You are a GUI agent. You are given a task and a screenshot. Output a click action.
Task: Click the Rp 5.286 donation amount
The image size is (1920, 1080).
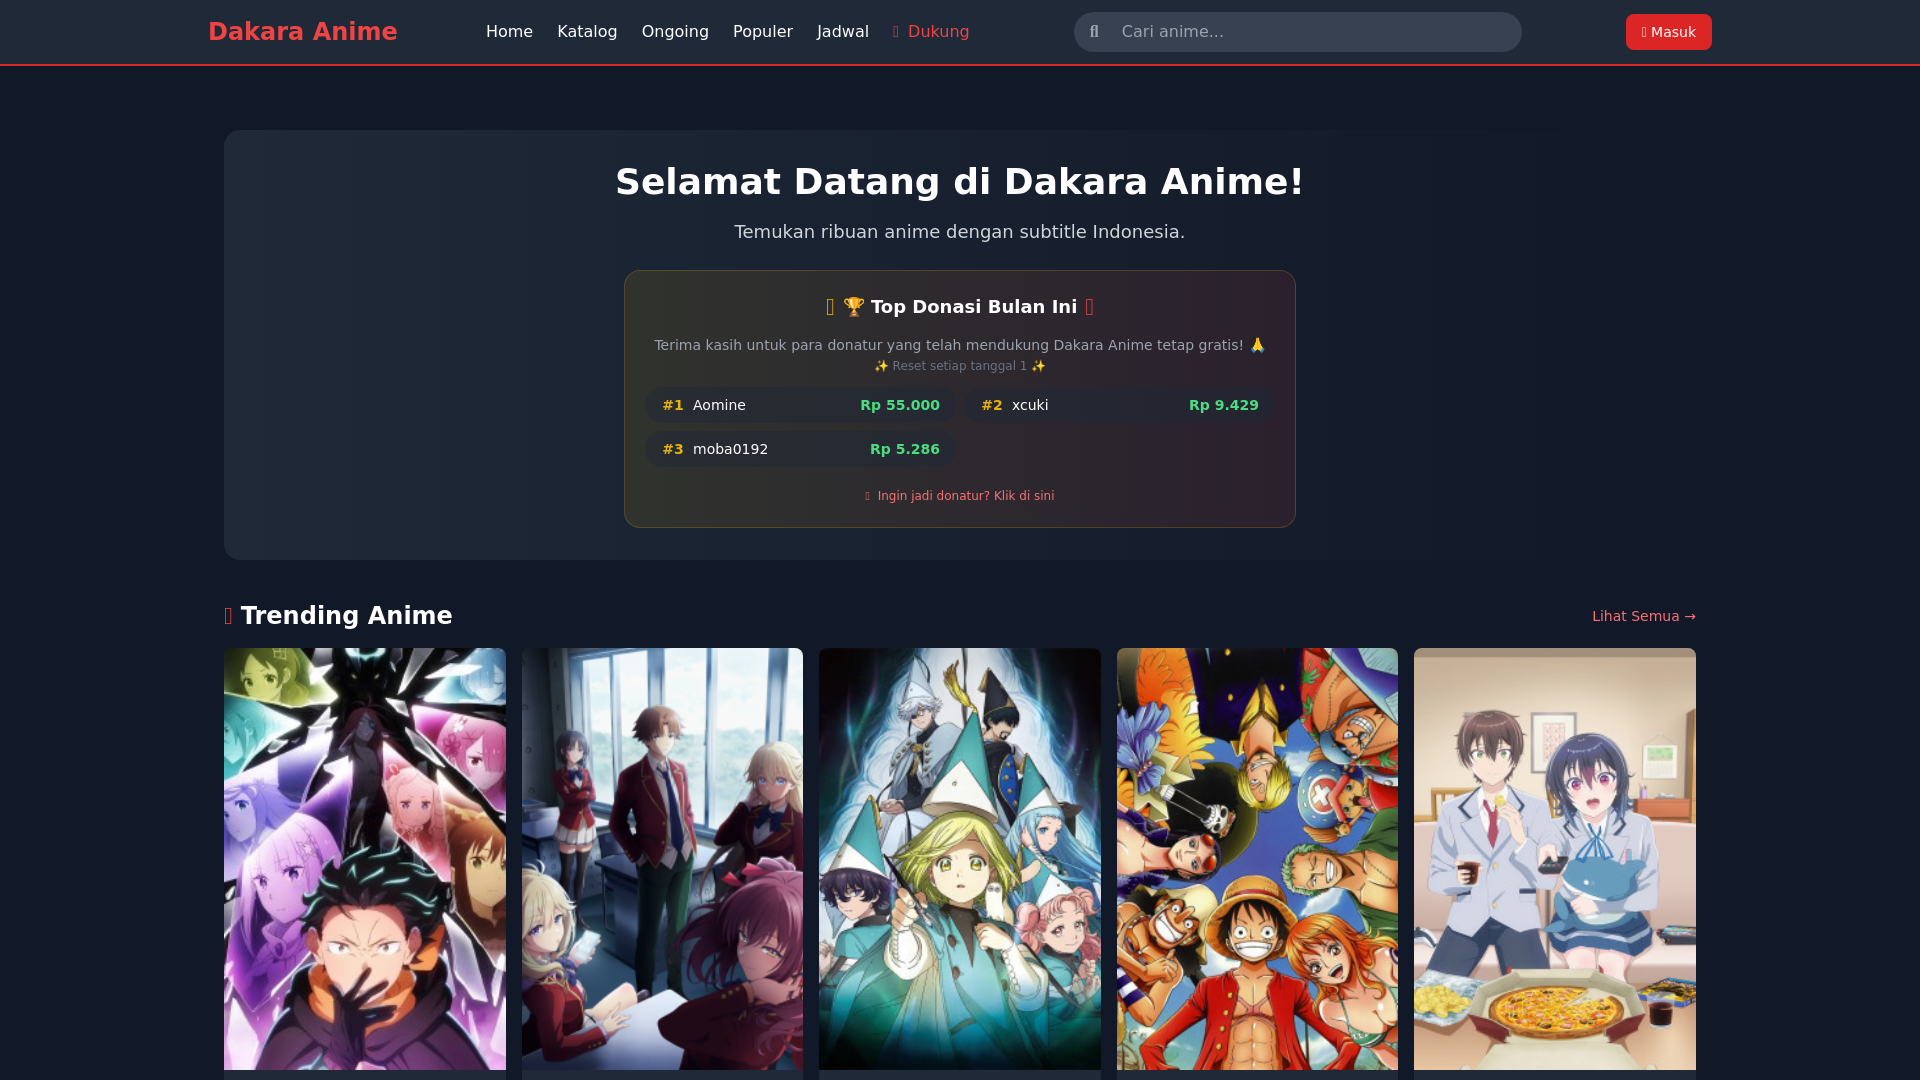[905, 449]
